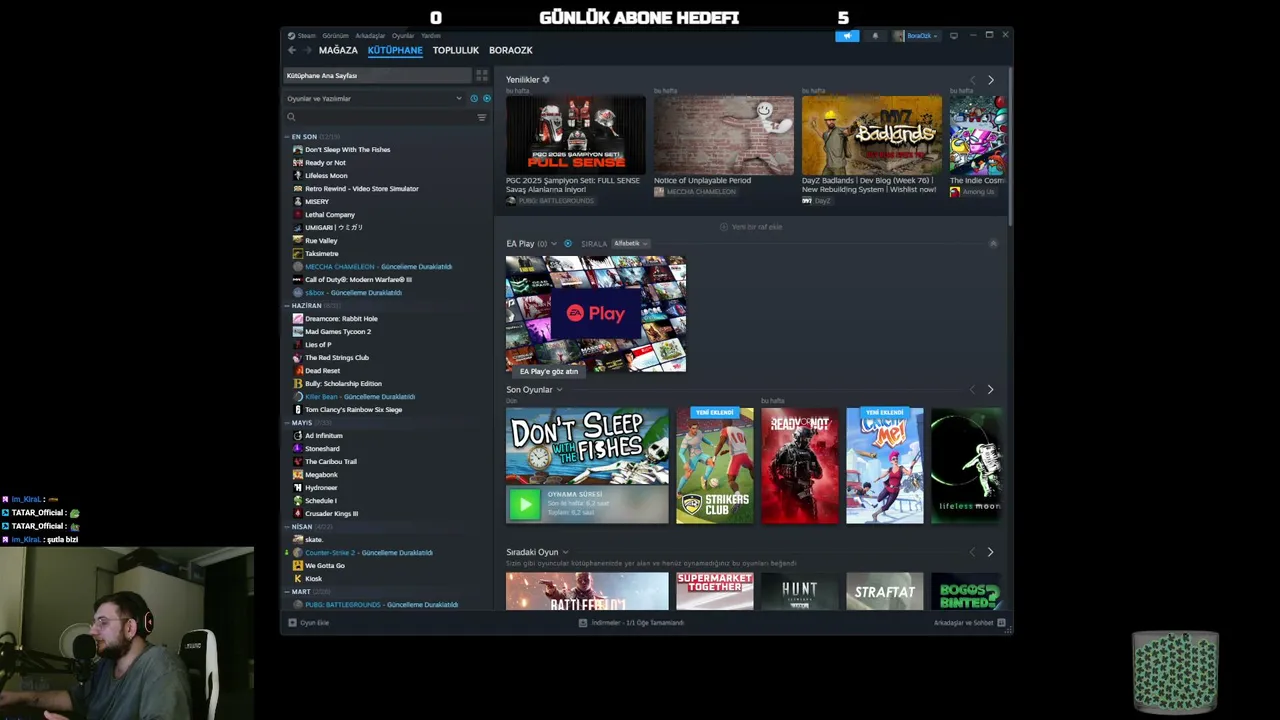
Task: Click the Steam announcements megaphone icon
Action: coord(847,36)
